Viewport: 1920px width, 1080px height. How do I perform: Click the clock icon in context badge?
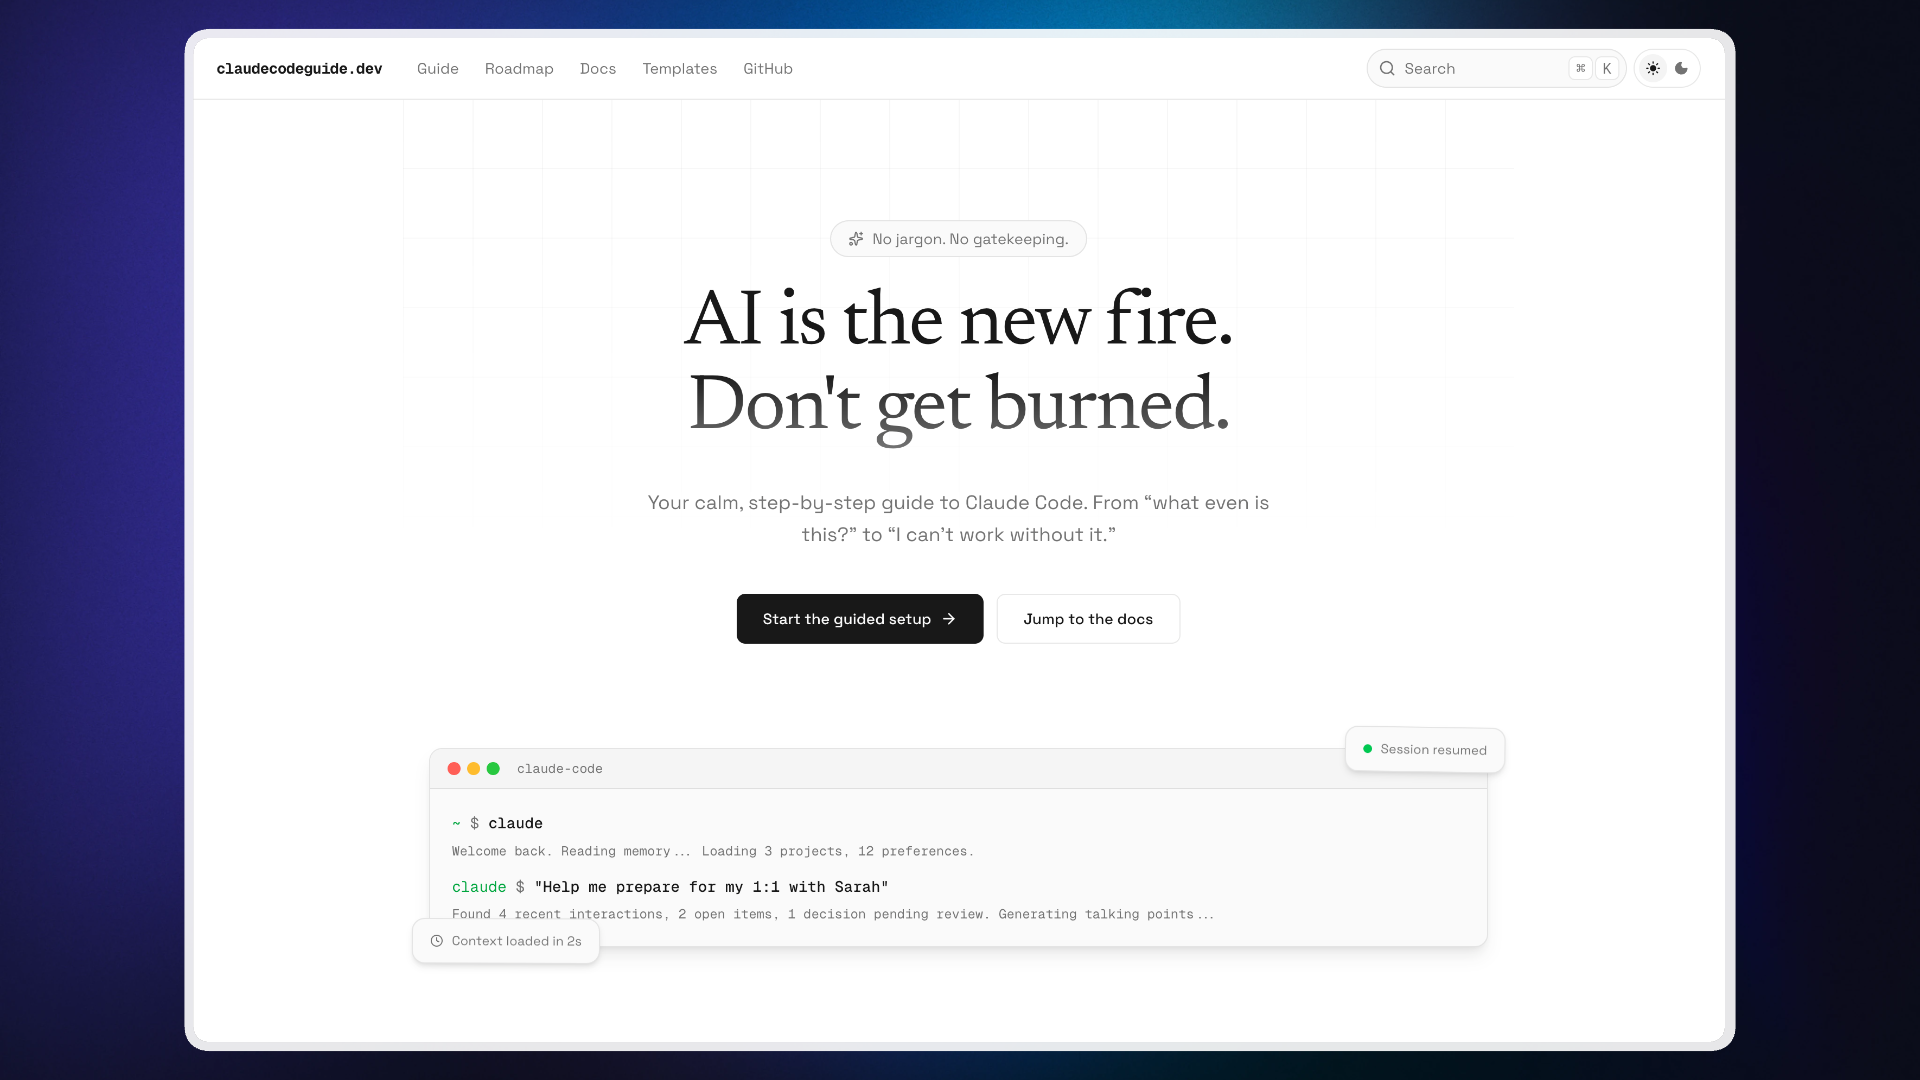coord(437,941)
